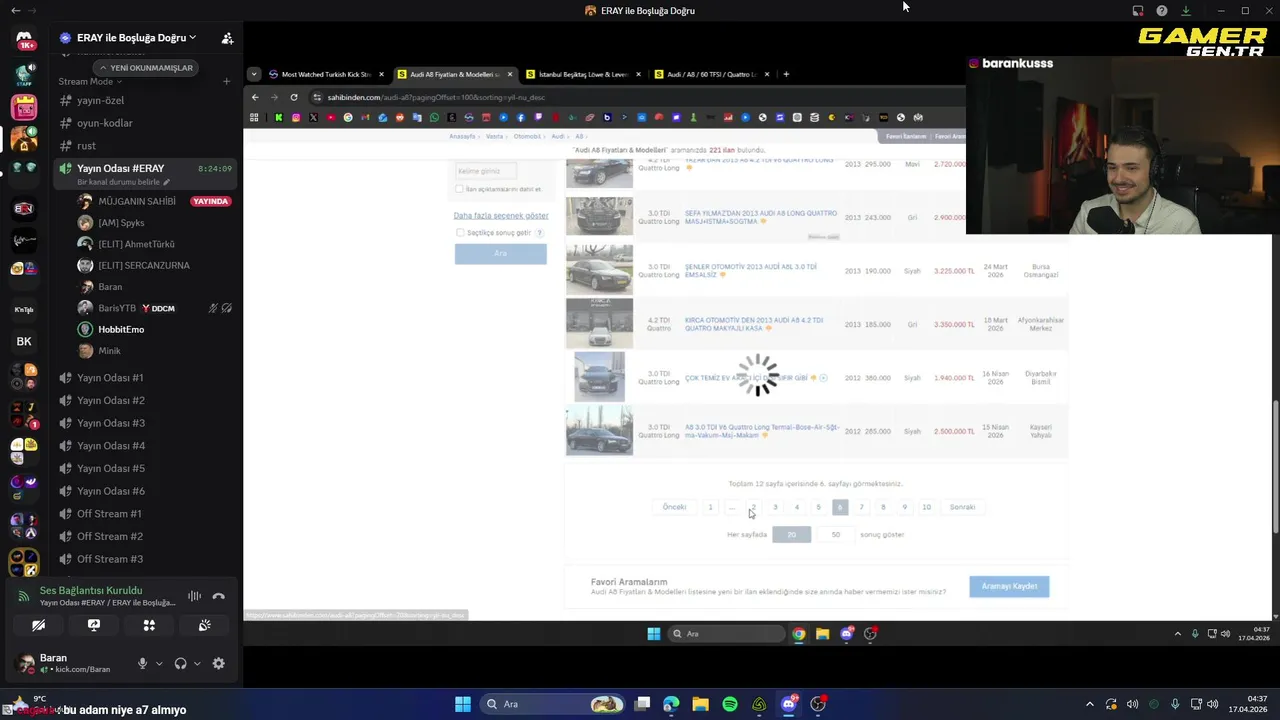1280x720 pixels.
Task: Tick the Seçtikçe sonuç getir checkbox
Action: (460, 233)
